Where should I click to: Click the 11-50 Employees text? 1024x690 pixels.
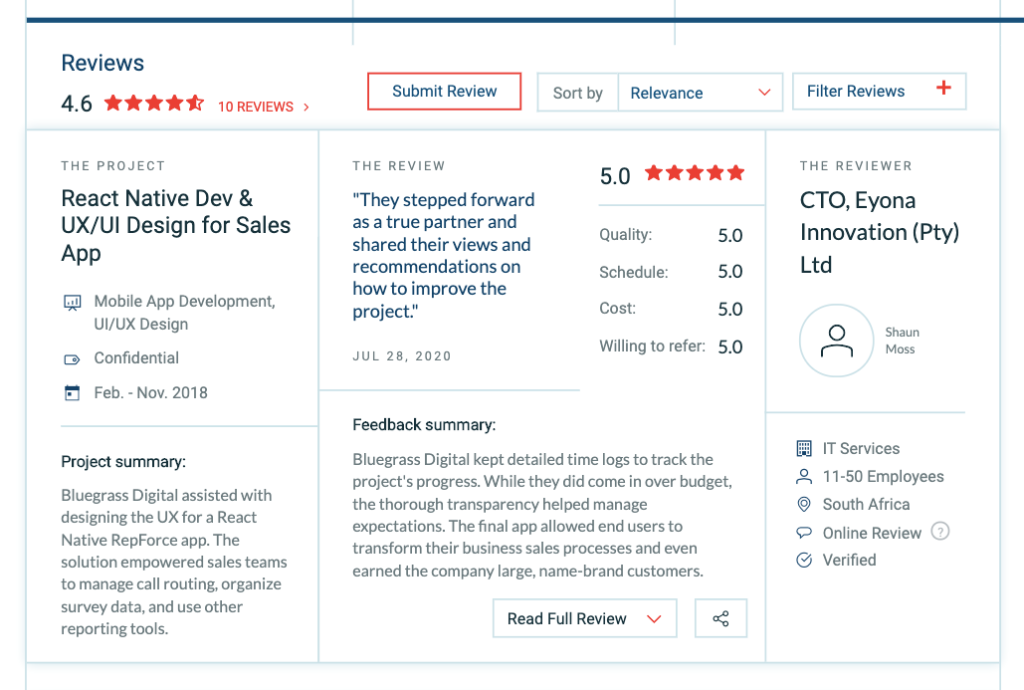(x=883, y=477)
